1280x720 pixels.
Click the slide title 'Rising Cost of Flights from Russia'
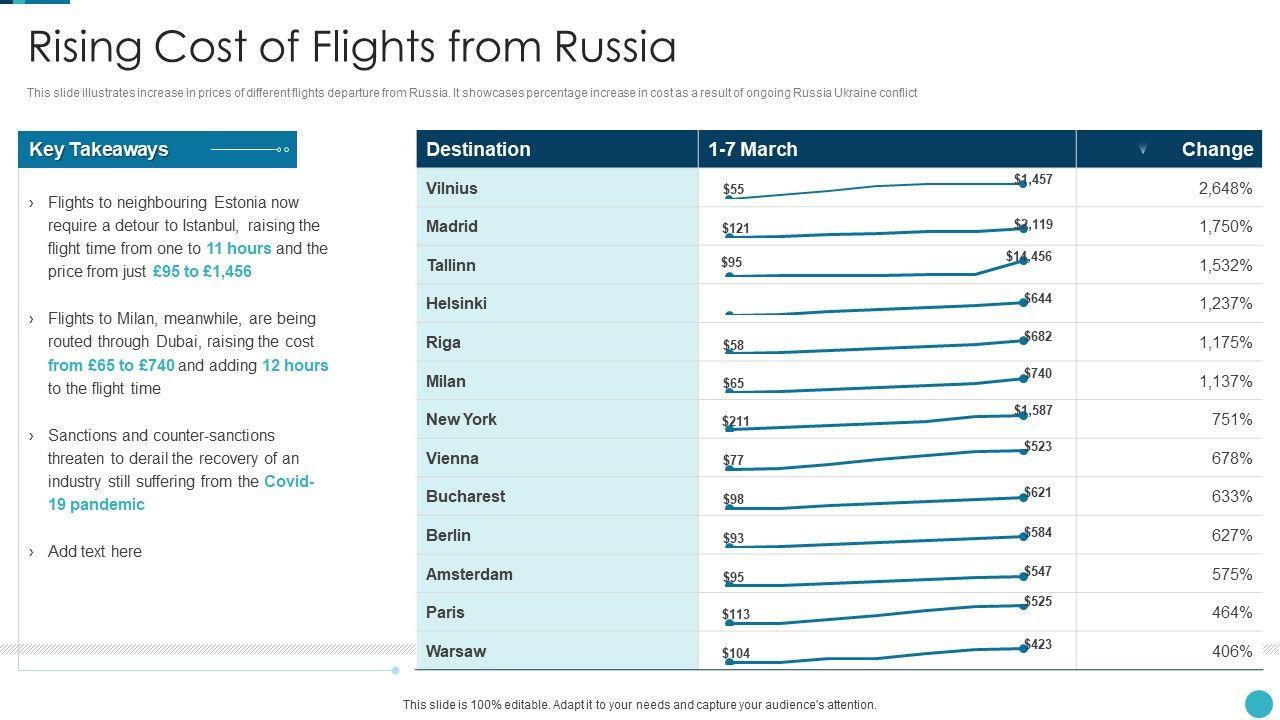(352, 47)
